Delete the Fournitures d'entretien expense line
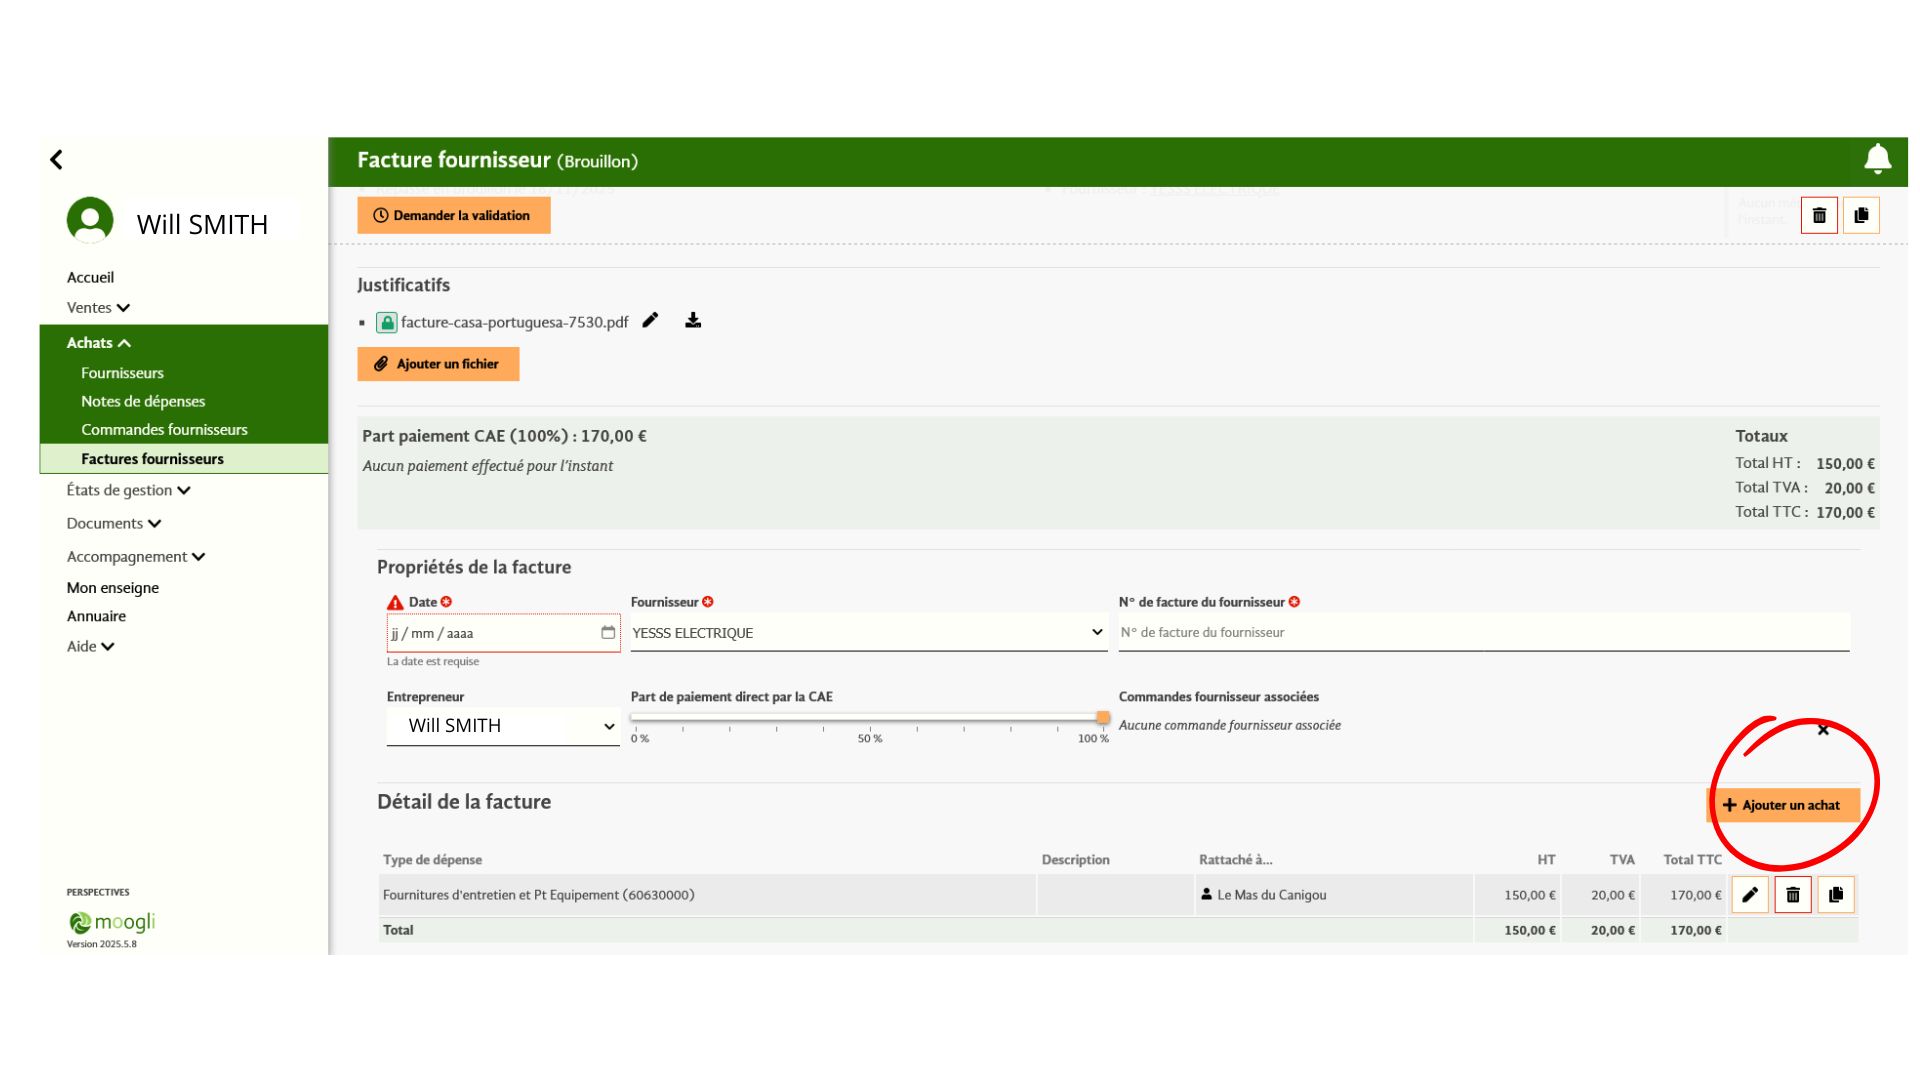The image size is (1920, 1080). (1793, 895)
